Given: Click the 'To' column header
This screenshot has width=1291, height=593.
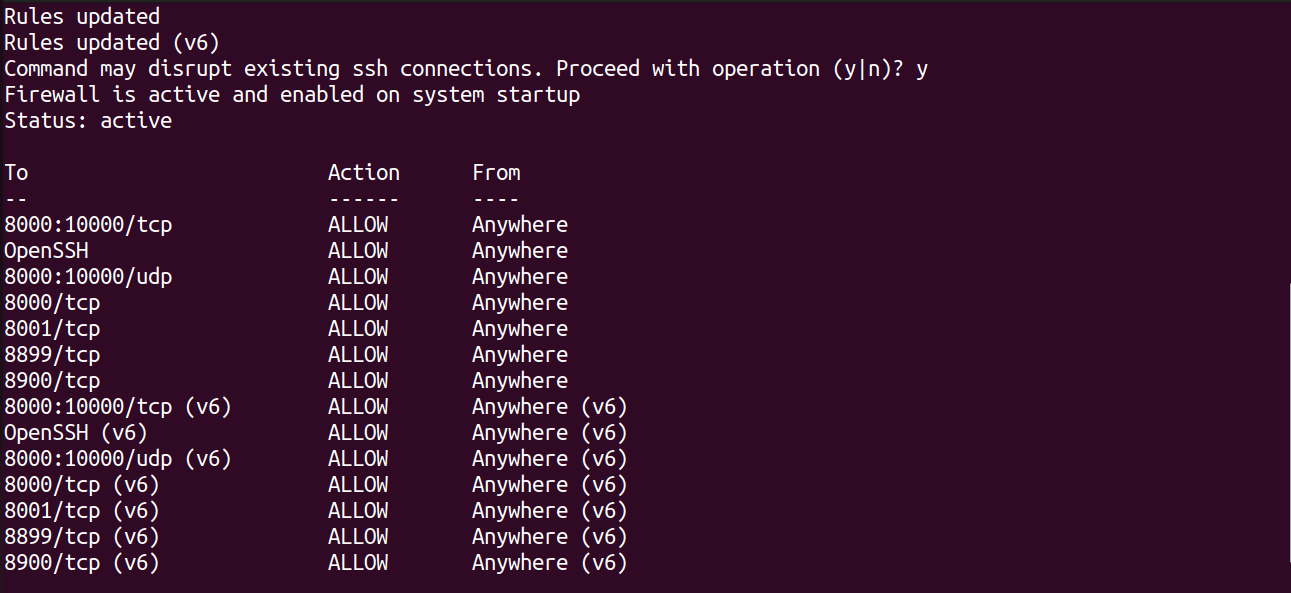Looking at the screenshot, I should coord(16,173).
